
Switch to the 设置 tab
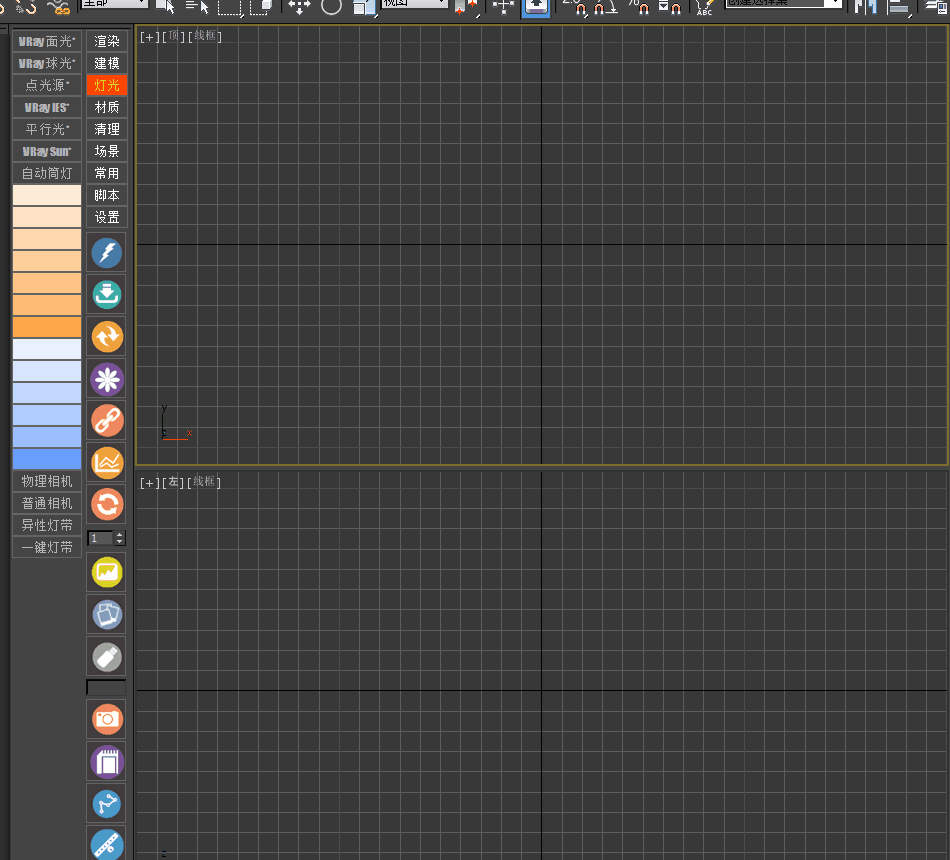[107, 217]
